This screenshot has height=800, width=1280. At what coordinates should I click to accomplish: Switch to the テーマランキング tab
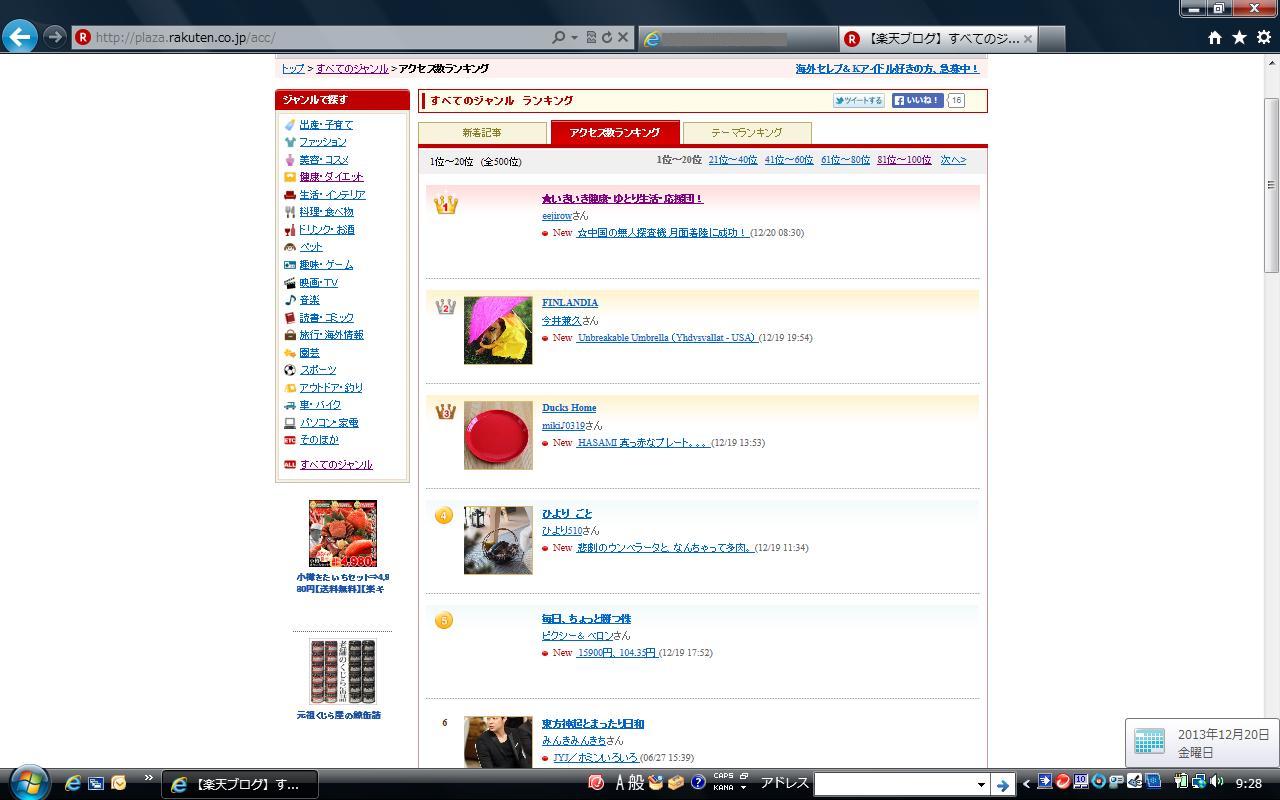click(x=746, y=133)
